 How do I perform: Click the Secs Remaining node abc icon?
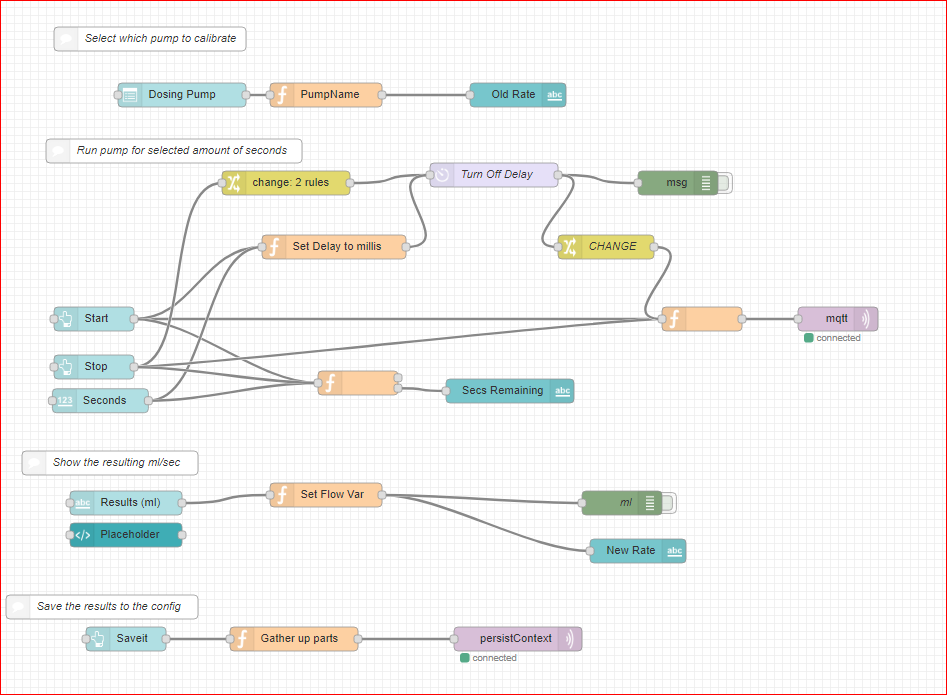click(562, 391)
